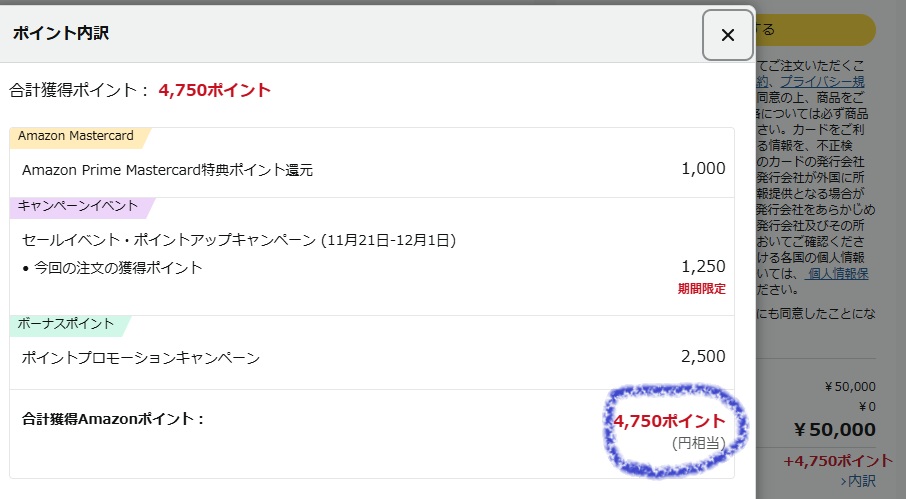Click the Amazon Mastercard category tag
Image resolution: width=906 pixels, height=499 pixels.
[x=76, y=136]
